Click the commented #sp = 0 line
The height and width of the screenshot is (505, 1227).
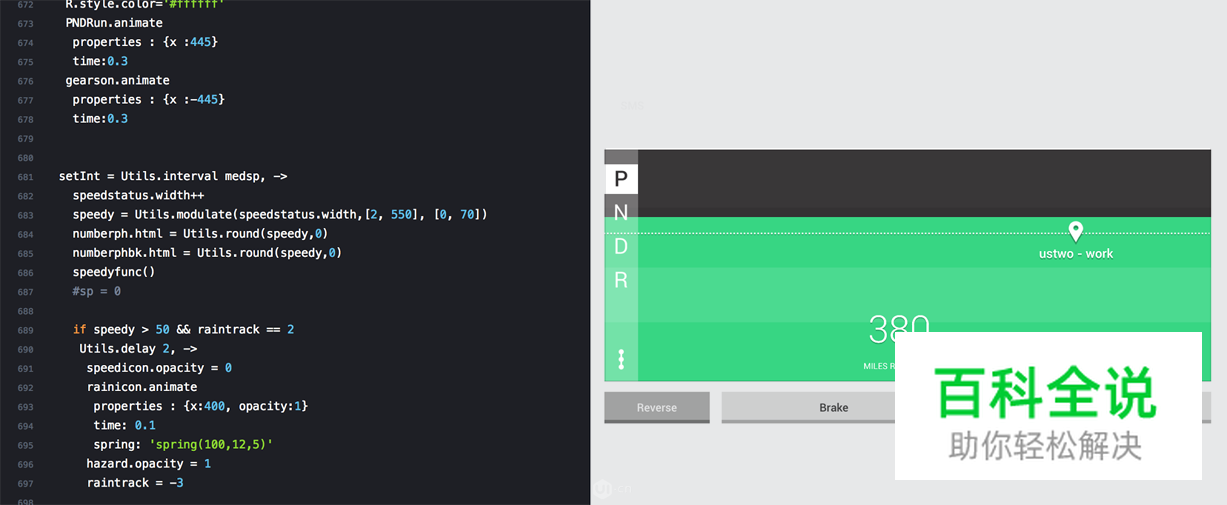[x=96, y=291]
